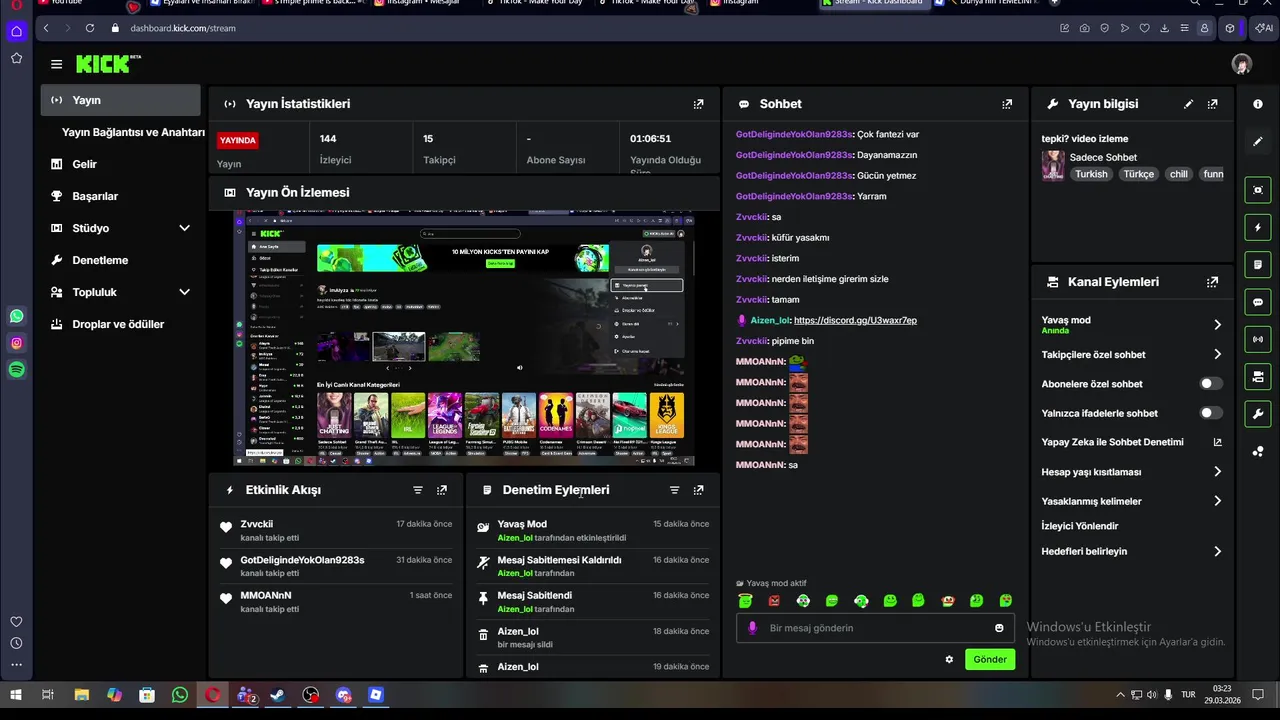Open Takipçilere özel sohbet options

tap(1217, 354)
